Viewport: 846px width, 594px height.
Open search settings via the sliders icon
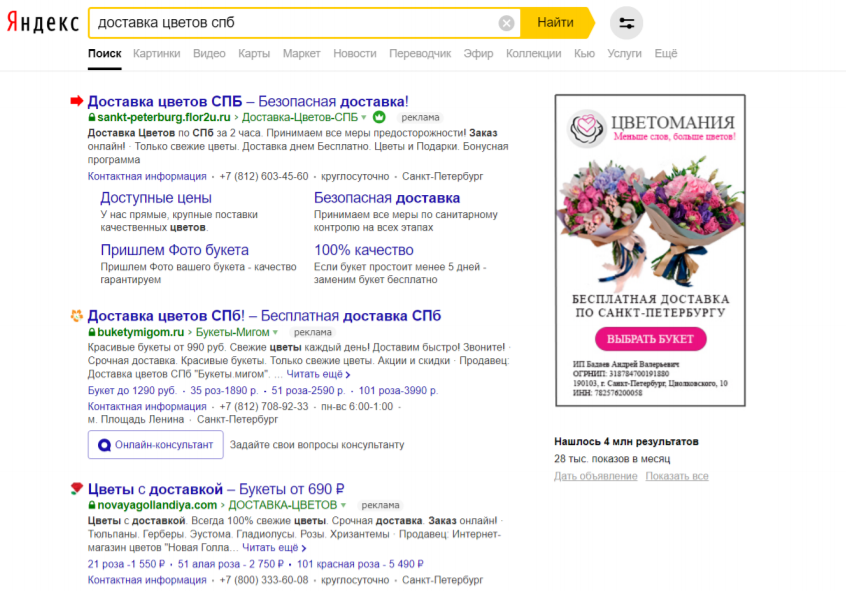click(626, 23)
